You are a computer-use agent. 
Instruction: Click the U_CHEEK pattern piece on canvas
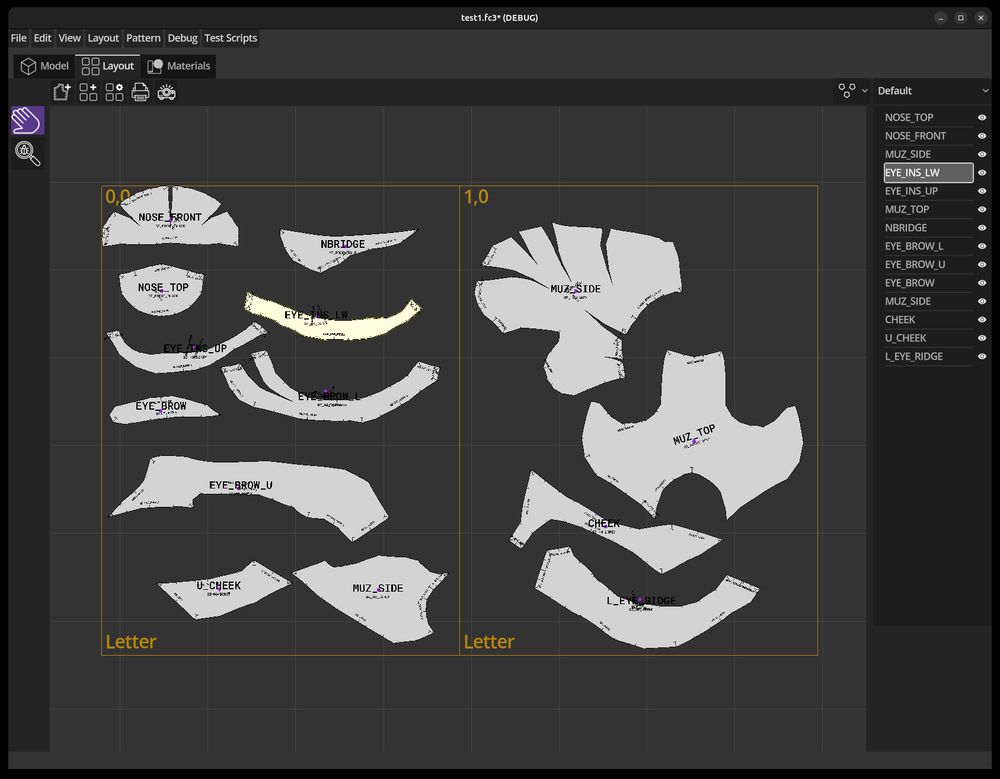click(x=223, y=590)
